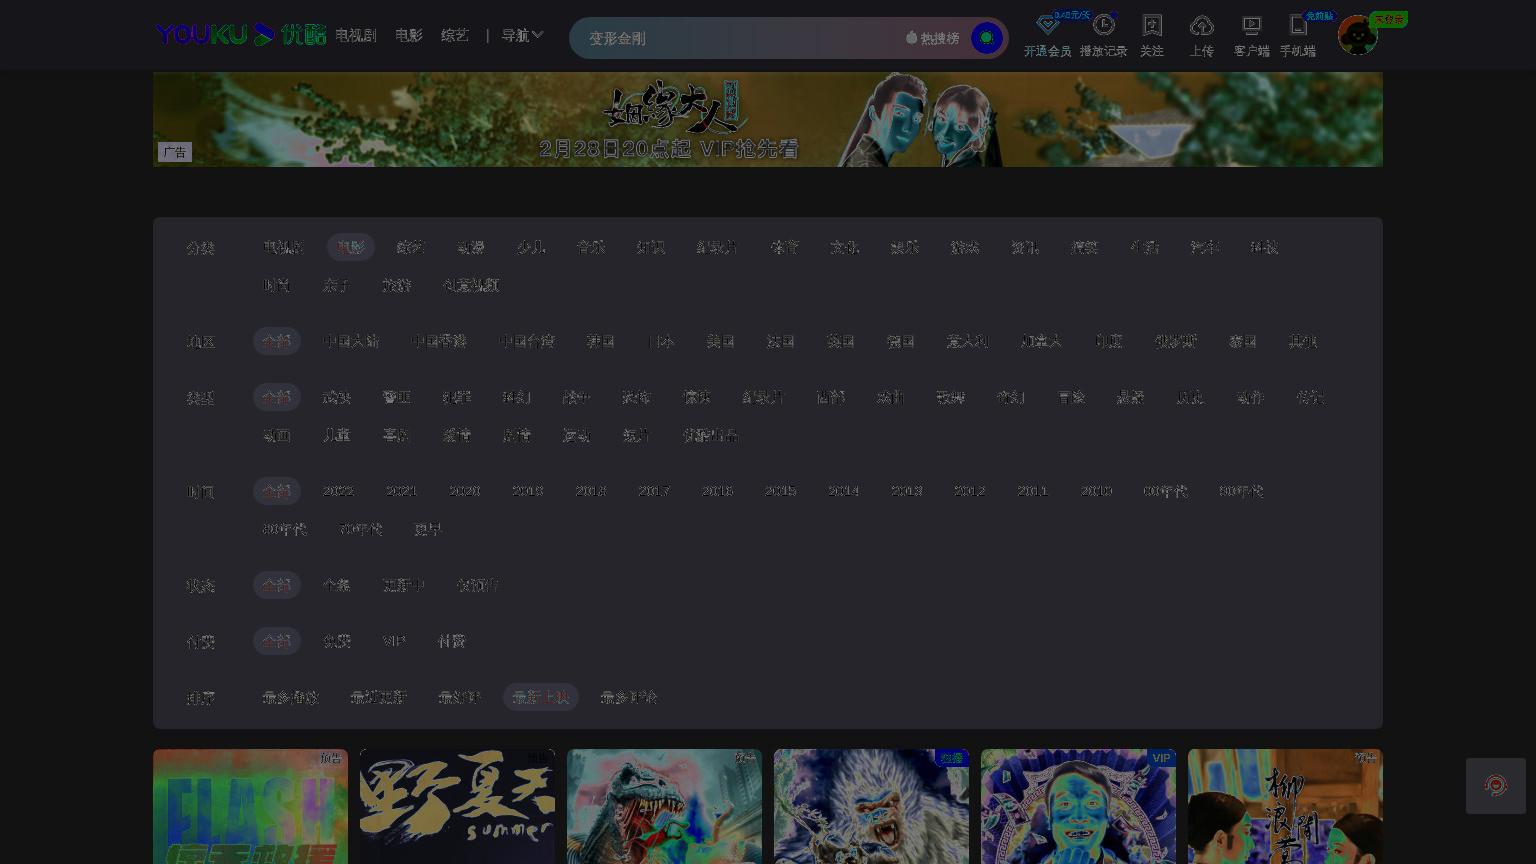Select 2014 in 时间 filter
The image size is (1536, 864).
[843, 491]
